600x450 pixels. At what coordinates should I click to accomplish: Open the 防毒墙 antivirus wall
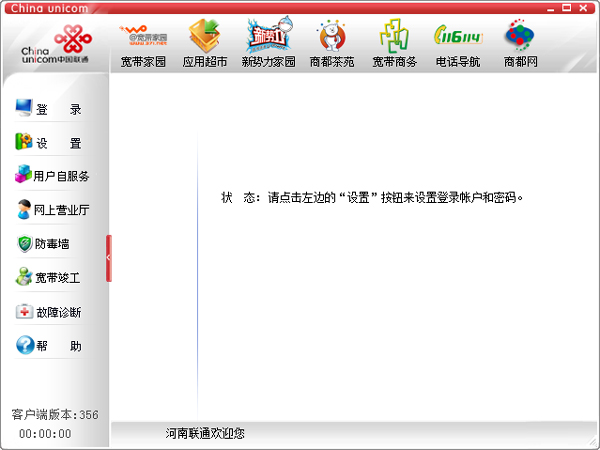coord(55,243)
